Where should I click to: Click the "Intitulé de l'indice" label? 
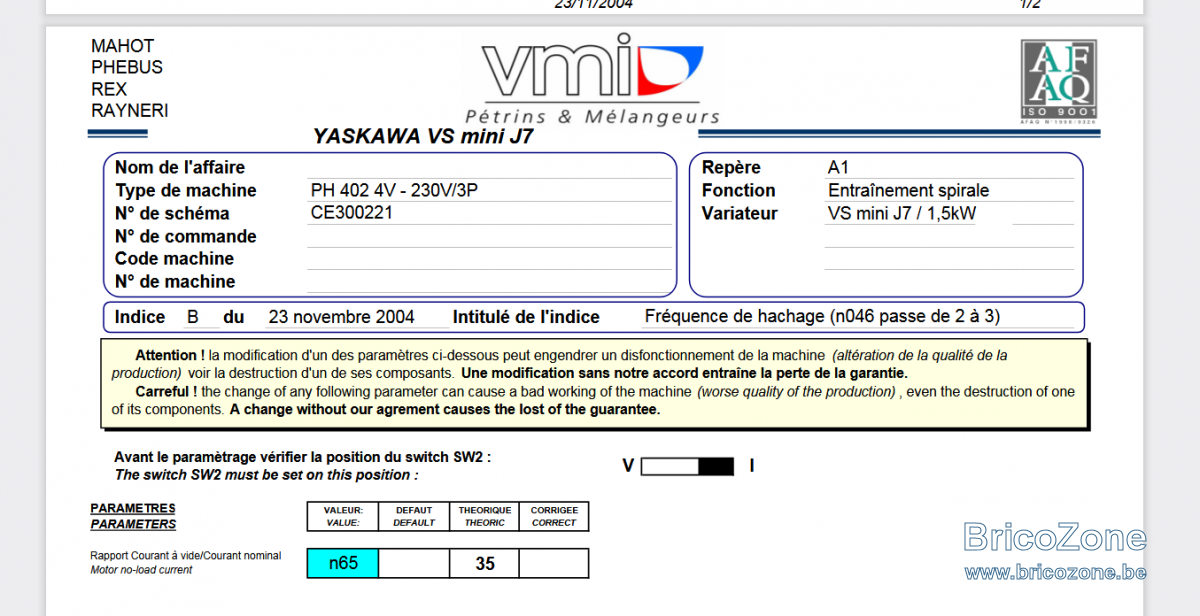coord(526,317)
